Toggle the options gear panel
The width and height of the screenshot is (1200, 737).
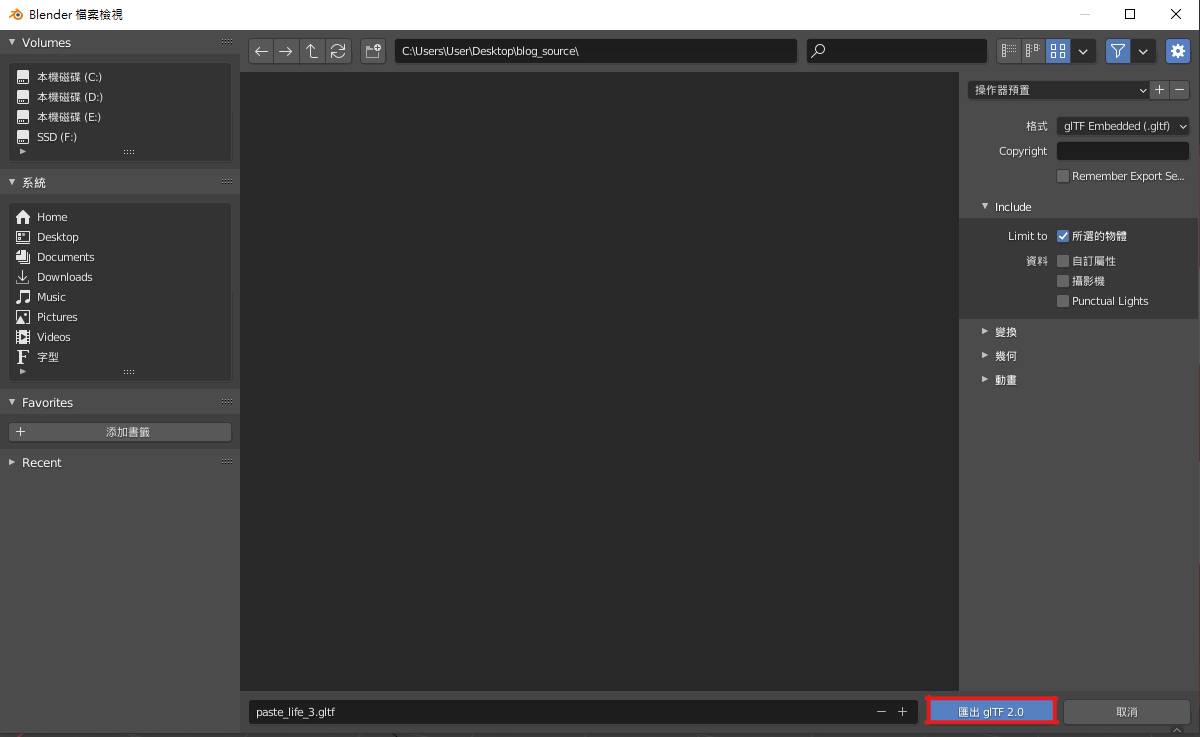1178,51
